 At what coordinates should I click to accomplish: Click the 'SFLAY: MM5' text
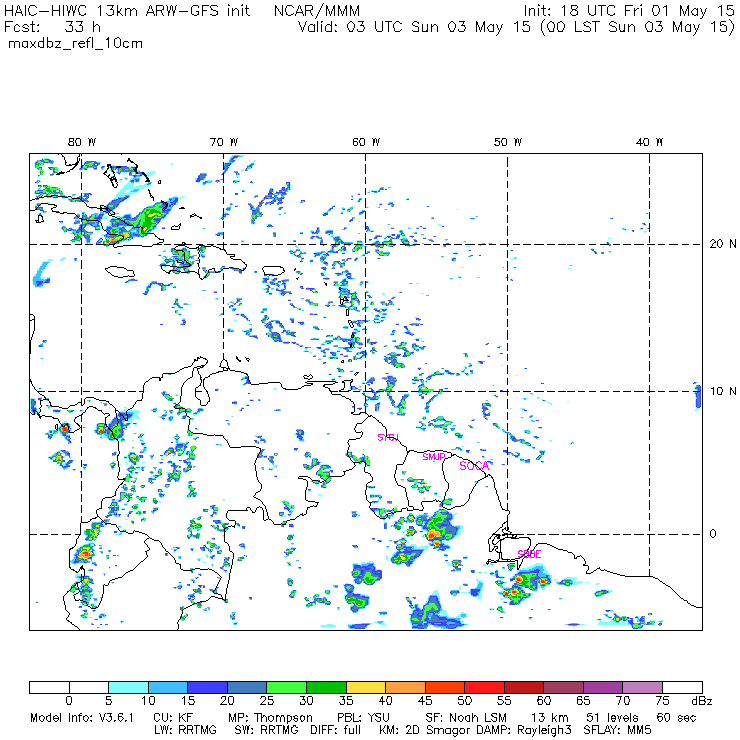click(618, 730)
